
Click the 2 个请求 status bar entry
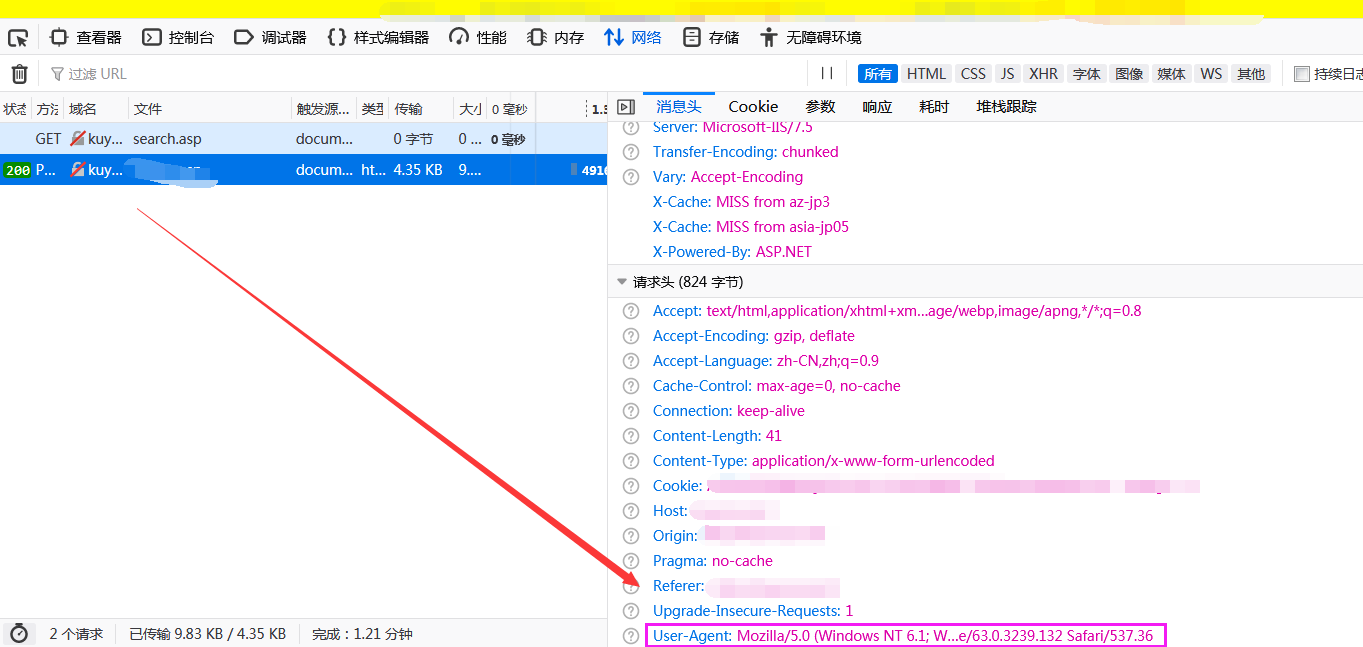[x=76, y=634]
